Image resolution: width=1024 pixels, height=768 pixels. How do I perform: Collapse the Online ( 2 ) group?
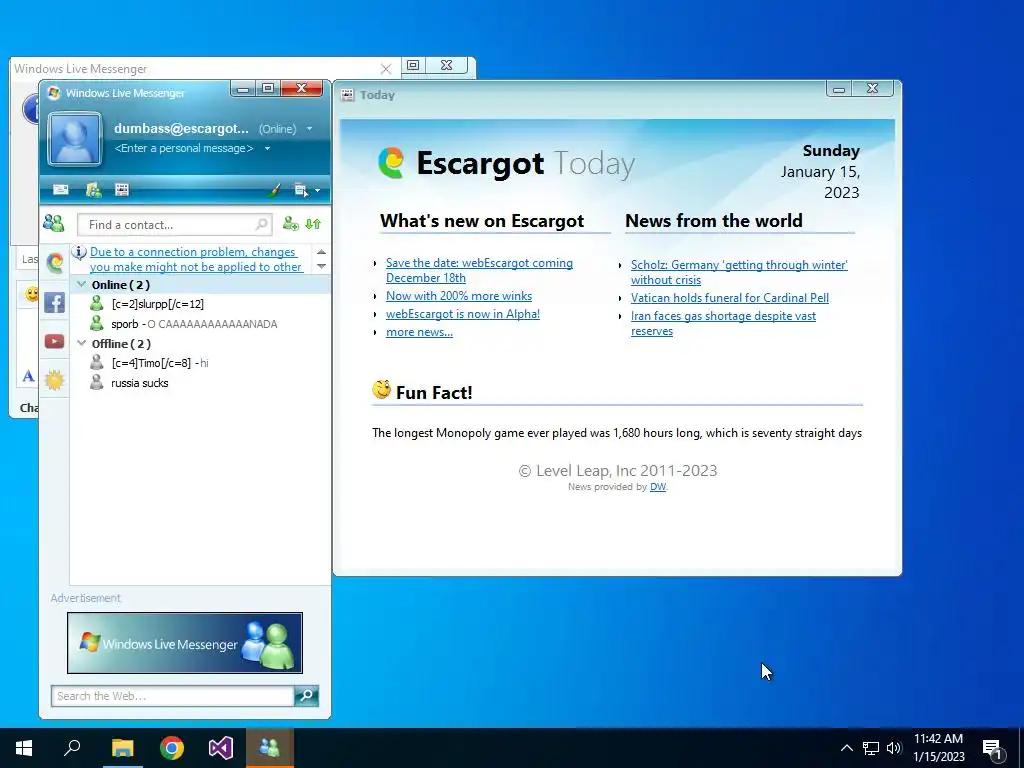[x=82, y=284]
